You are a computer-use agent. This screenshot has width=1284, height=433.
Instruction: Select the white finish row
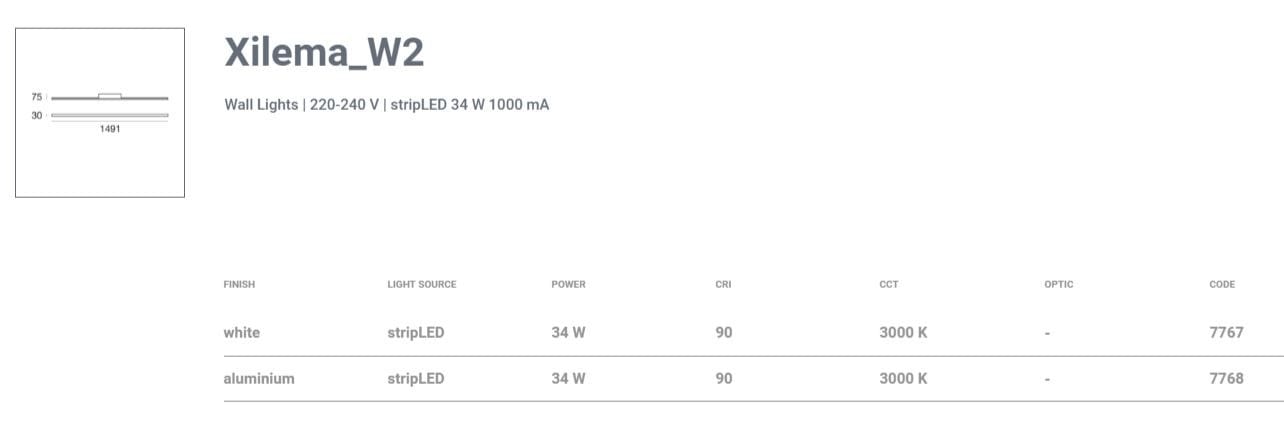coord(241,332)
